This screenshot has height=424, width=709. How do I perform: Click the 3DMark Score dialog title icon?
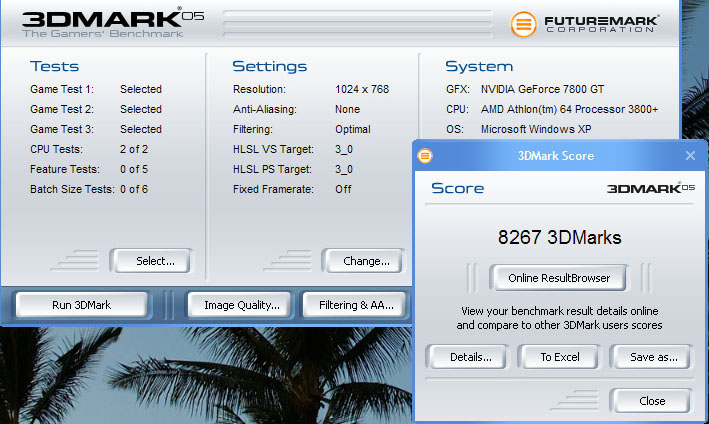coord(425,156)
